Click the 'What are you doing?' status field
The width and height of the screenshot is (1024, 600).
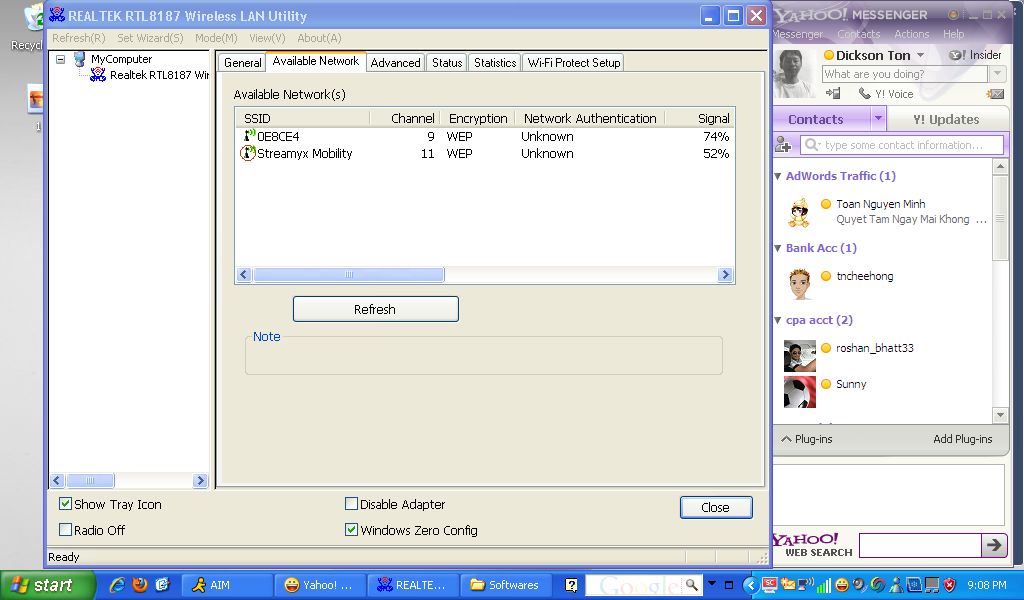(904, 74)
